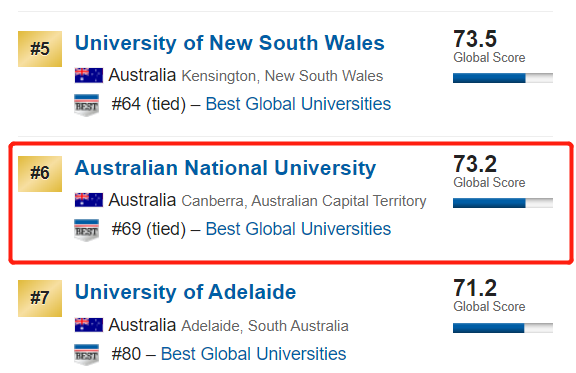Open Best Global Universities link after #64
This screenshot has width=576, height=373.
[298, 104]
